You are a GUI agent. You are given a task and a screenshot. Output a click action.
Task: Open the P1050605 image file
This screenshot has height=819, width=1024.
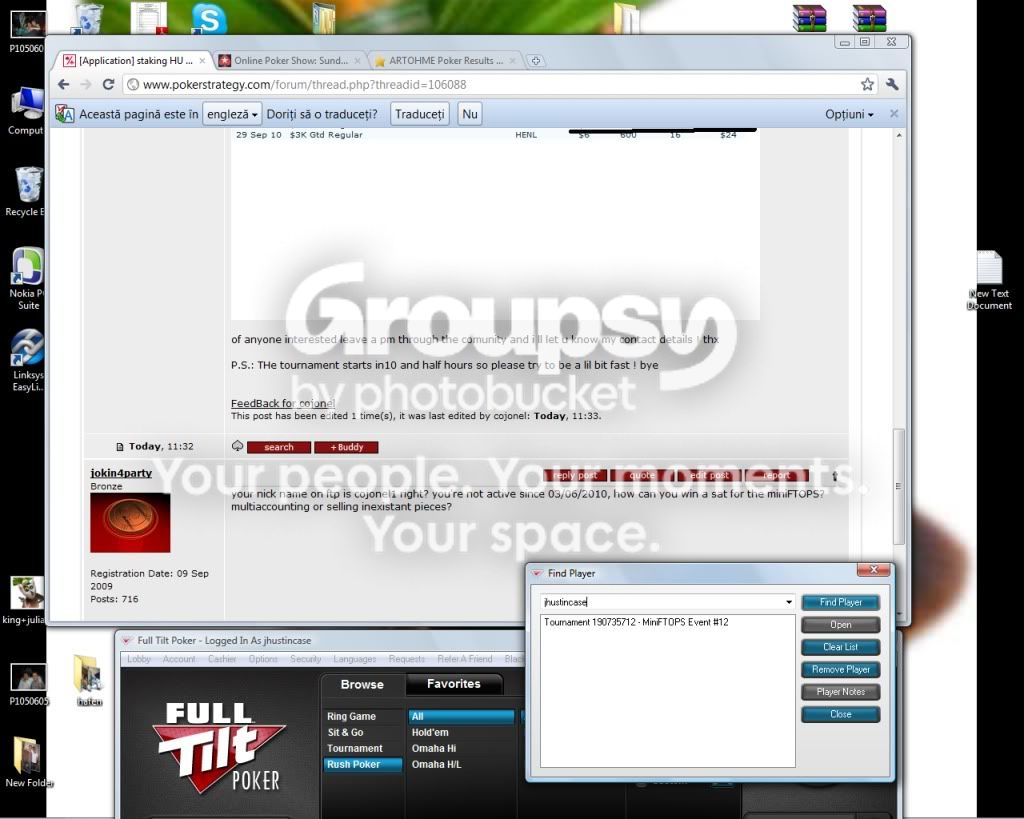point(28,684)
